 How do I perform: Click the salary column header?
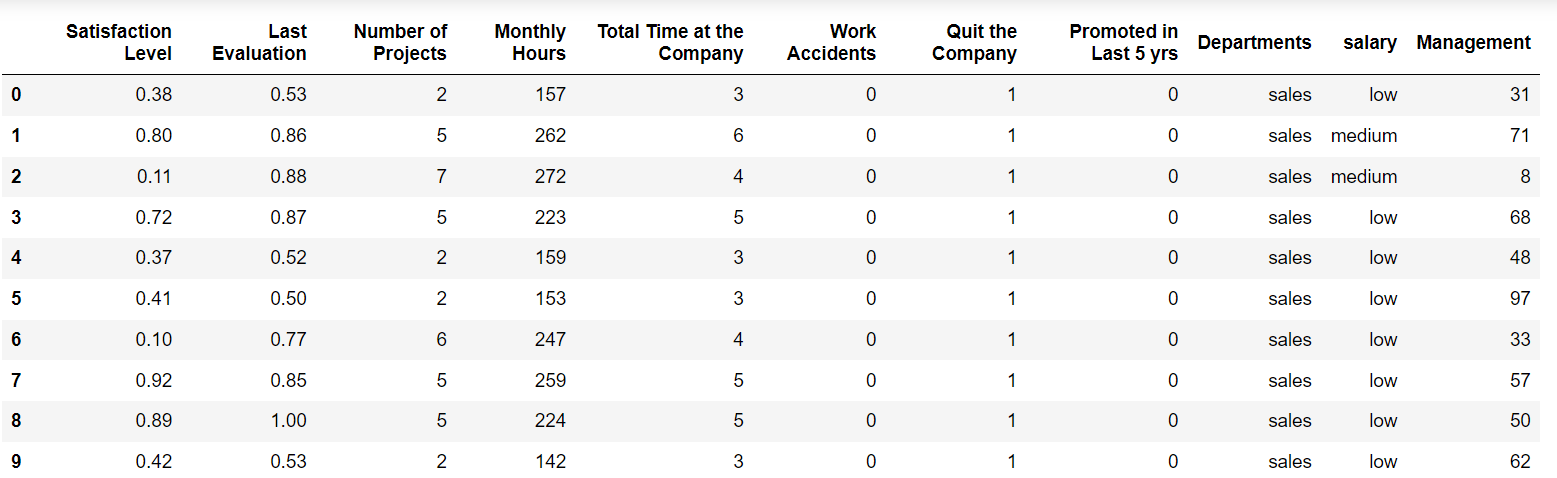(1370, 42)
